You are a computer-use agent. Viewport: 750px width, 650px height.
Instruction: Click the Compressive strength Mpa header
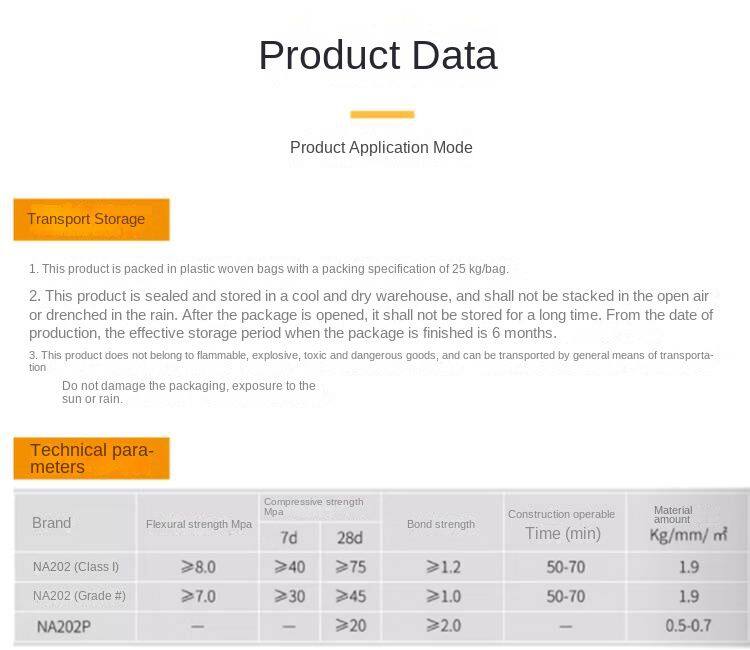coord(314,506)
